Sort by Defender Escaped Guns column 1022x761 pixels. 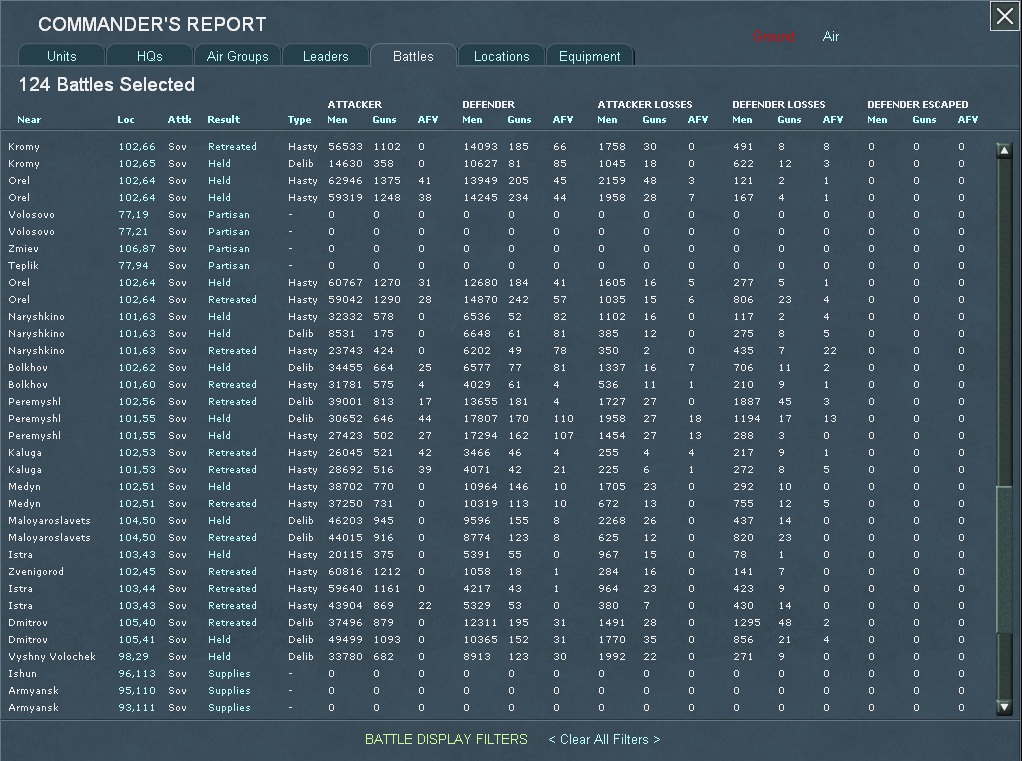click(924, 119)
